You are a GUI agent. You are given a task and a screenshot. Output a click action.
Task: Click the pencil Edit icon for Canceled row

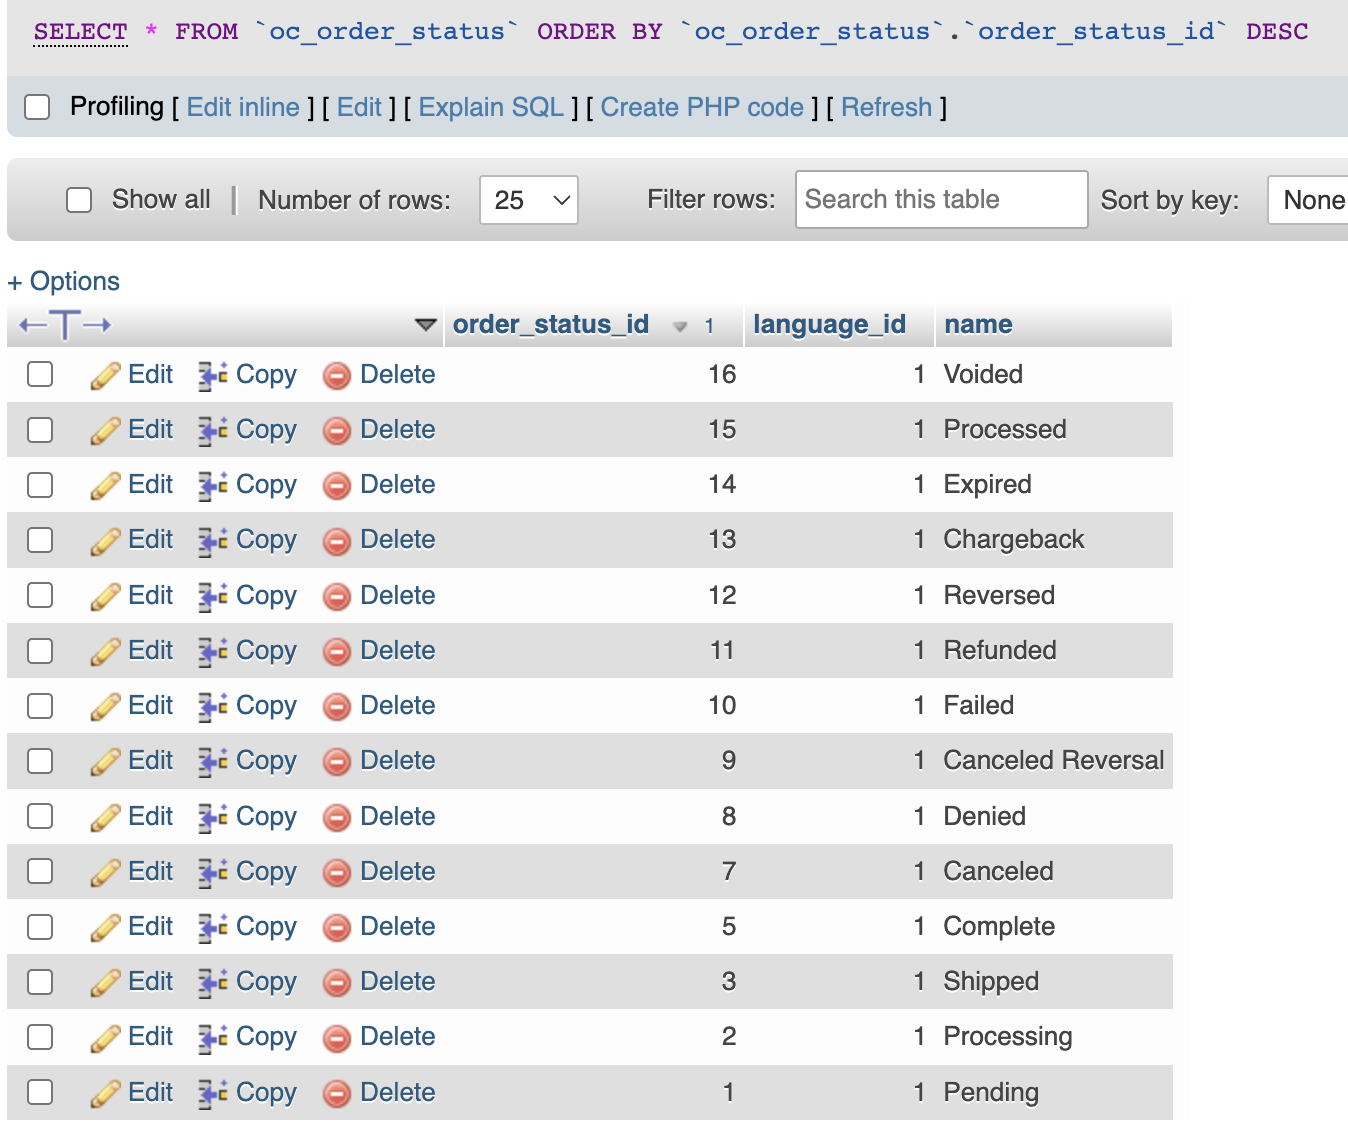point(105,873)
